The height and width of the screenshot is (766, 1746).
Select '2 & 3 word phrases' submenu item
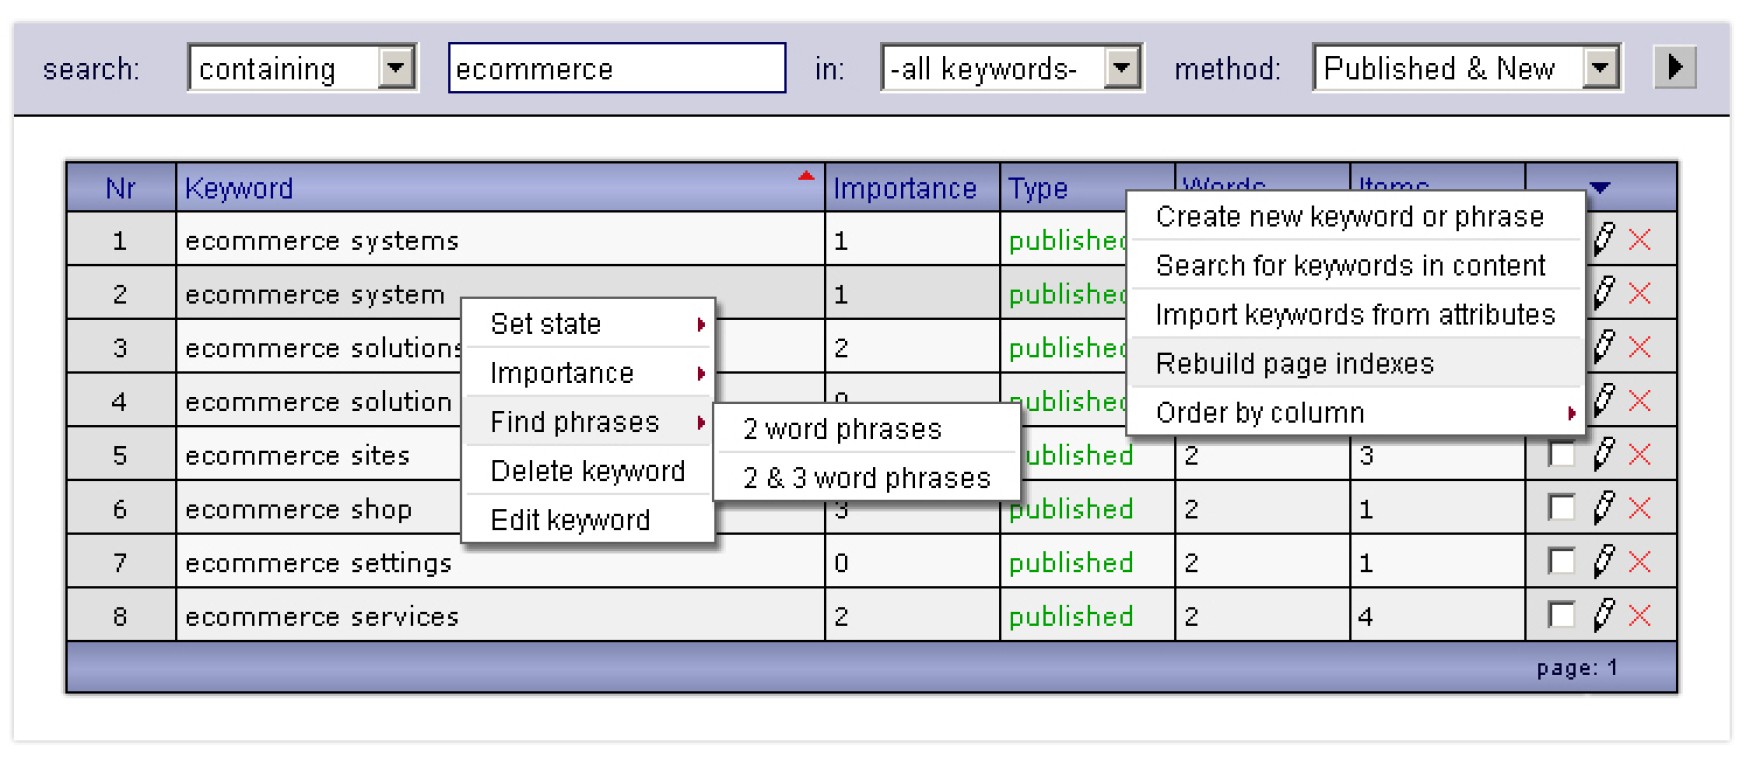tap(866, 478)
